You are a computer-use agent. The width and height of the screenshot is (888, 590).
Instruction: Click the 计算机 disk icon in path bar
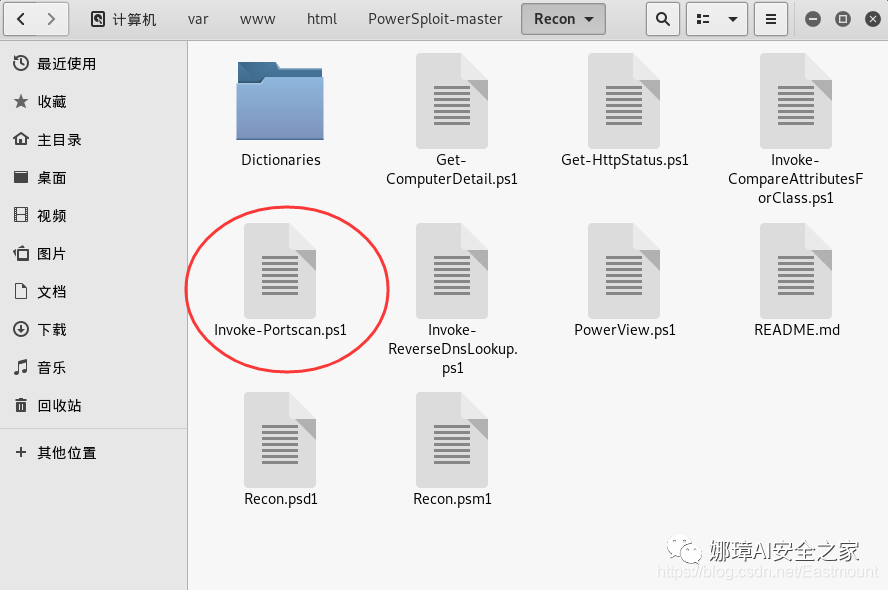click(x=97, y=19)
